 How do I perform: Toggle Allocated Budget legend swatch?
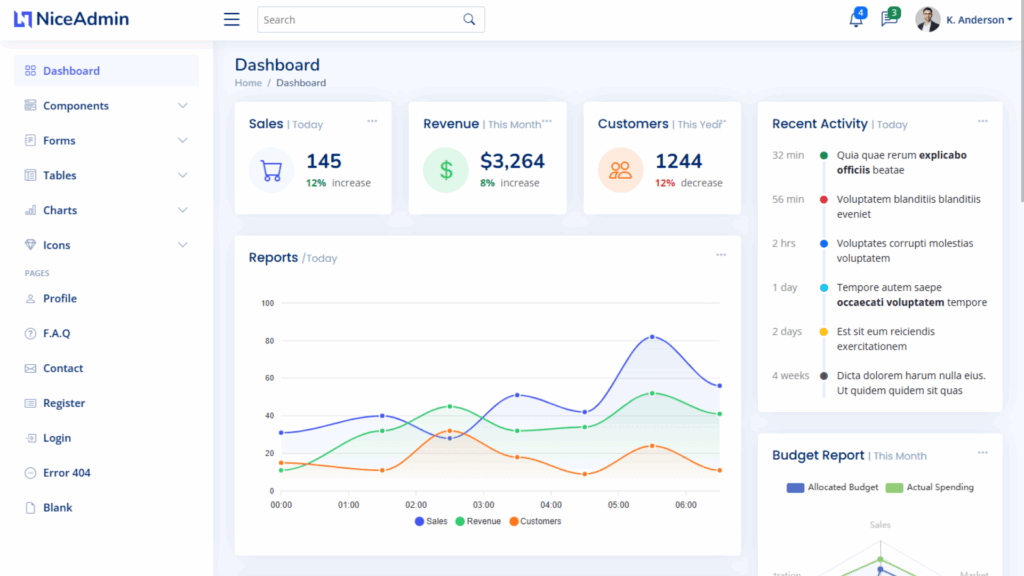(795, 488)
